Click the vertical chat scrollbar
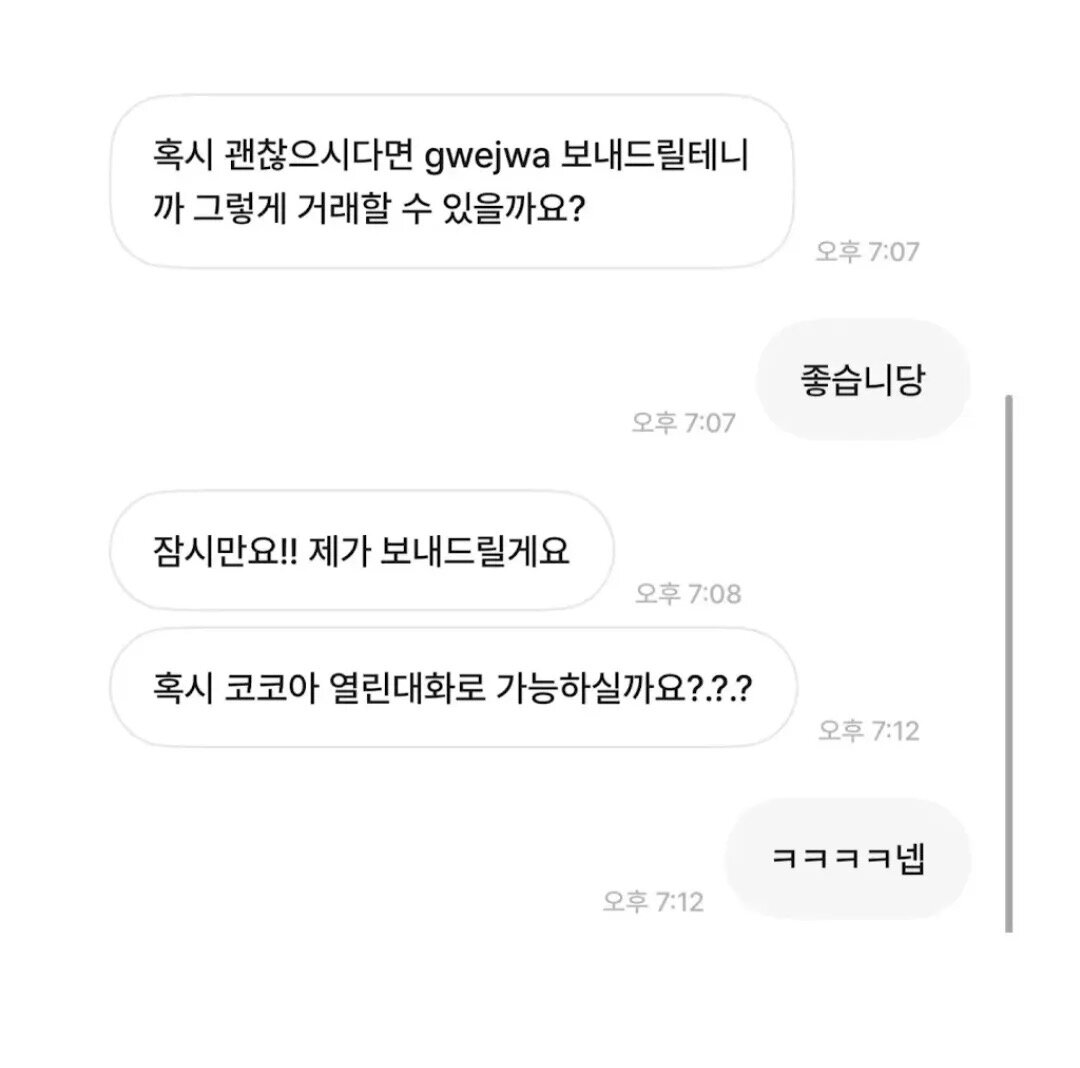 (1009, 664)
